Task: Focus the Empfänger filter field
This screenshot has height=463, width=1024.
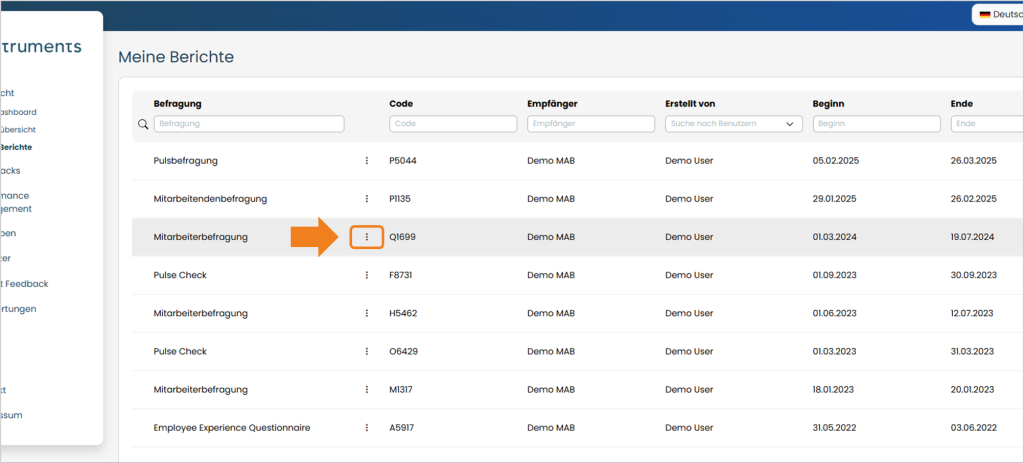Action: [591, 123]
